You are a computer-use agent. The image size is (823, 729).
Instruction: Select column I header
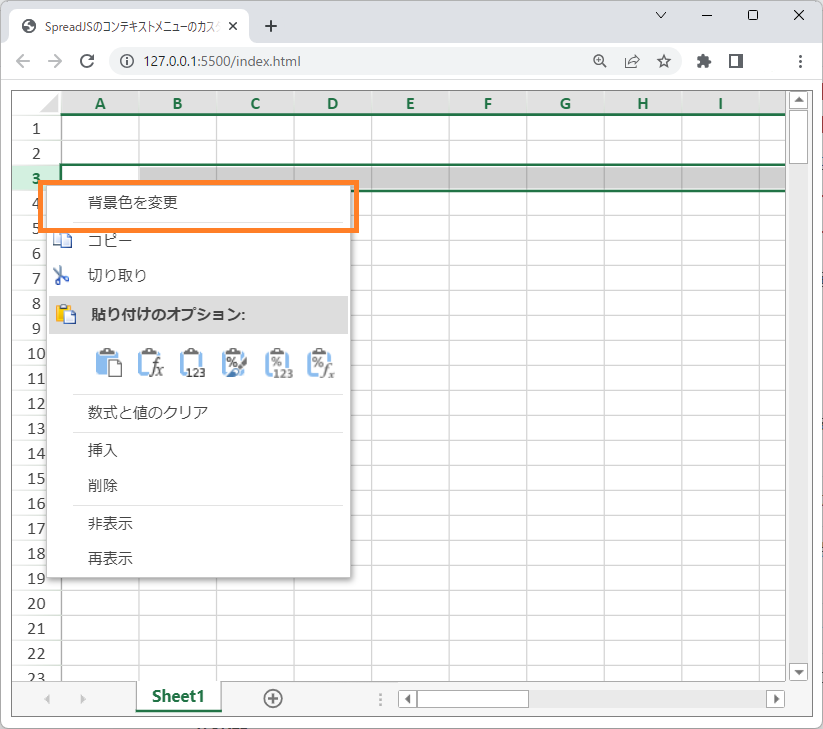coord(721,103)
